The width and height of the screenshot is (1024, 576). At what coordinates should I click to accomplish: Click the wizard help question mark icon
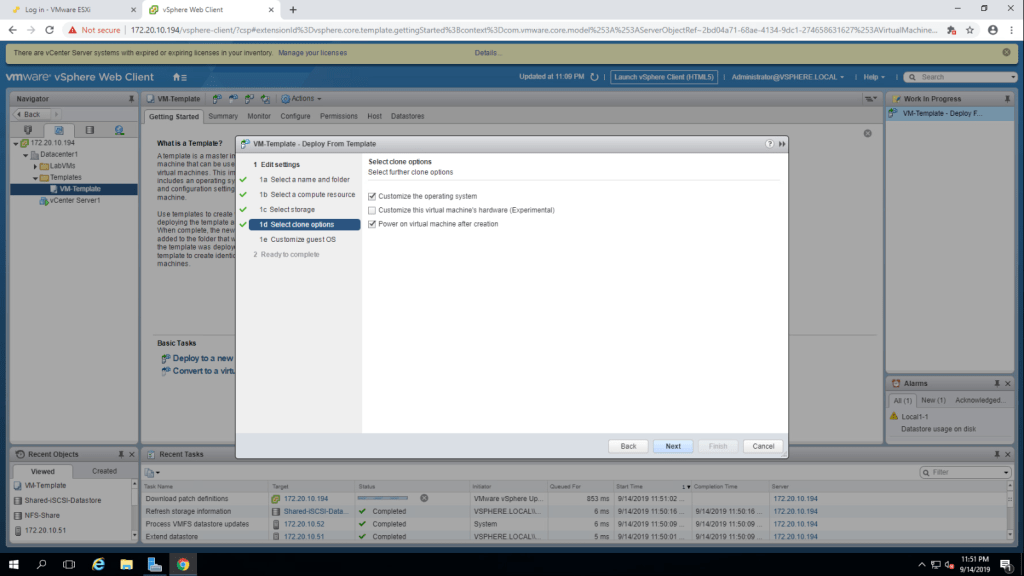770,144
